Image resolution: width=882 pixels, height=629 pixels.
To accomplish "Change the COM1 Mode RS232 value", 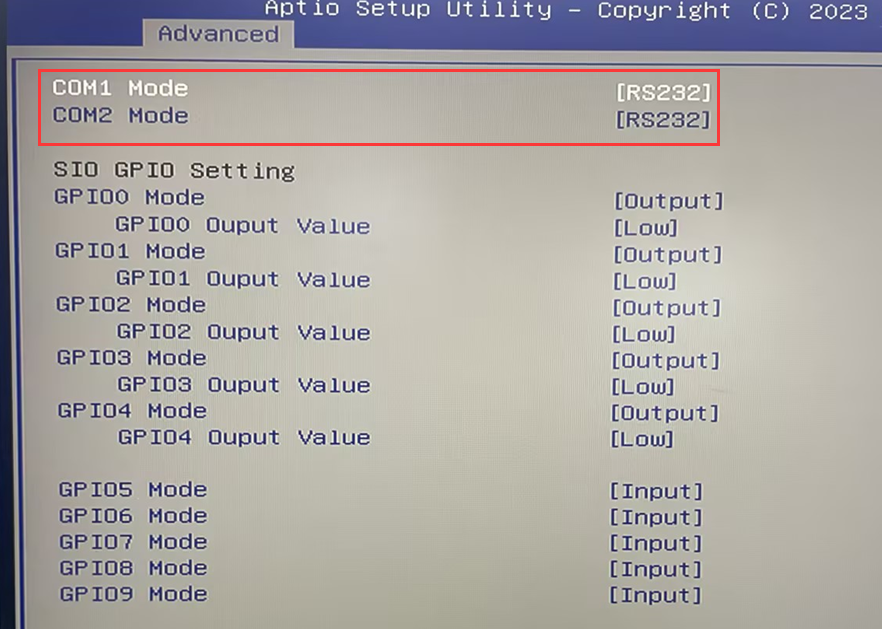I will pos(663,93).
